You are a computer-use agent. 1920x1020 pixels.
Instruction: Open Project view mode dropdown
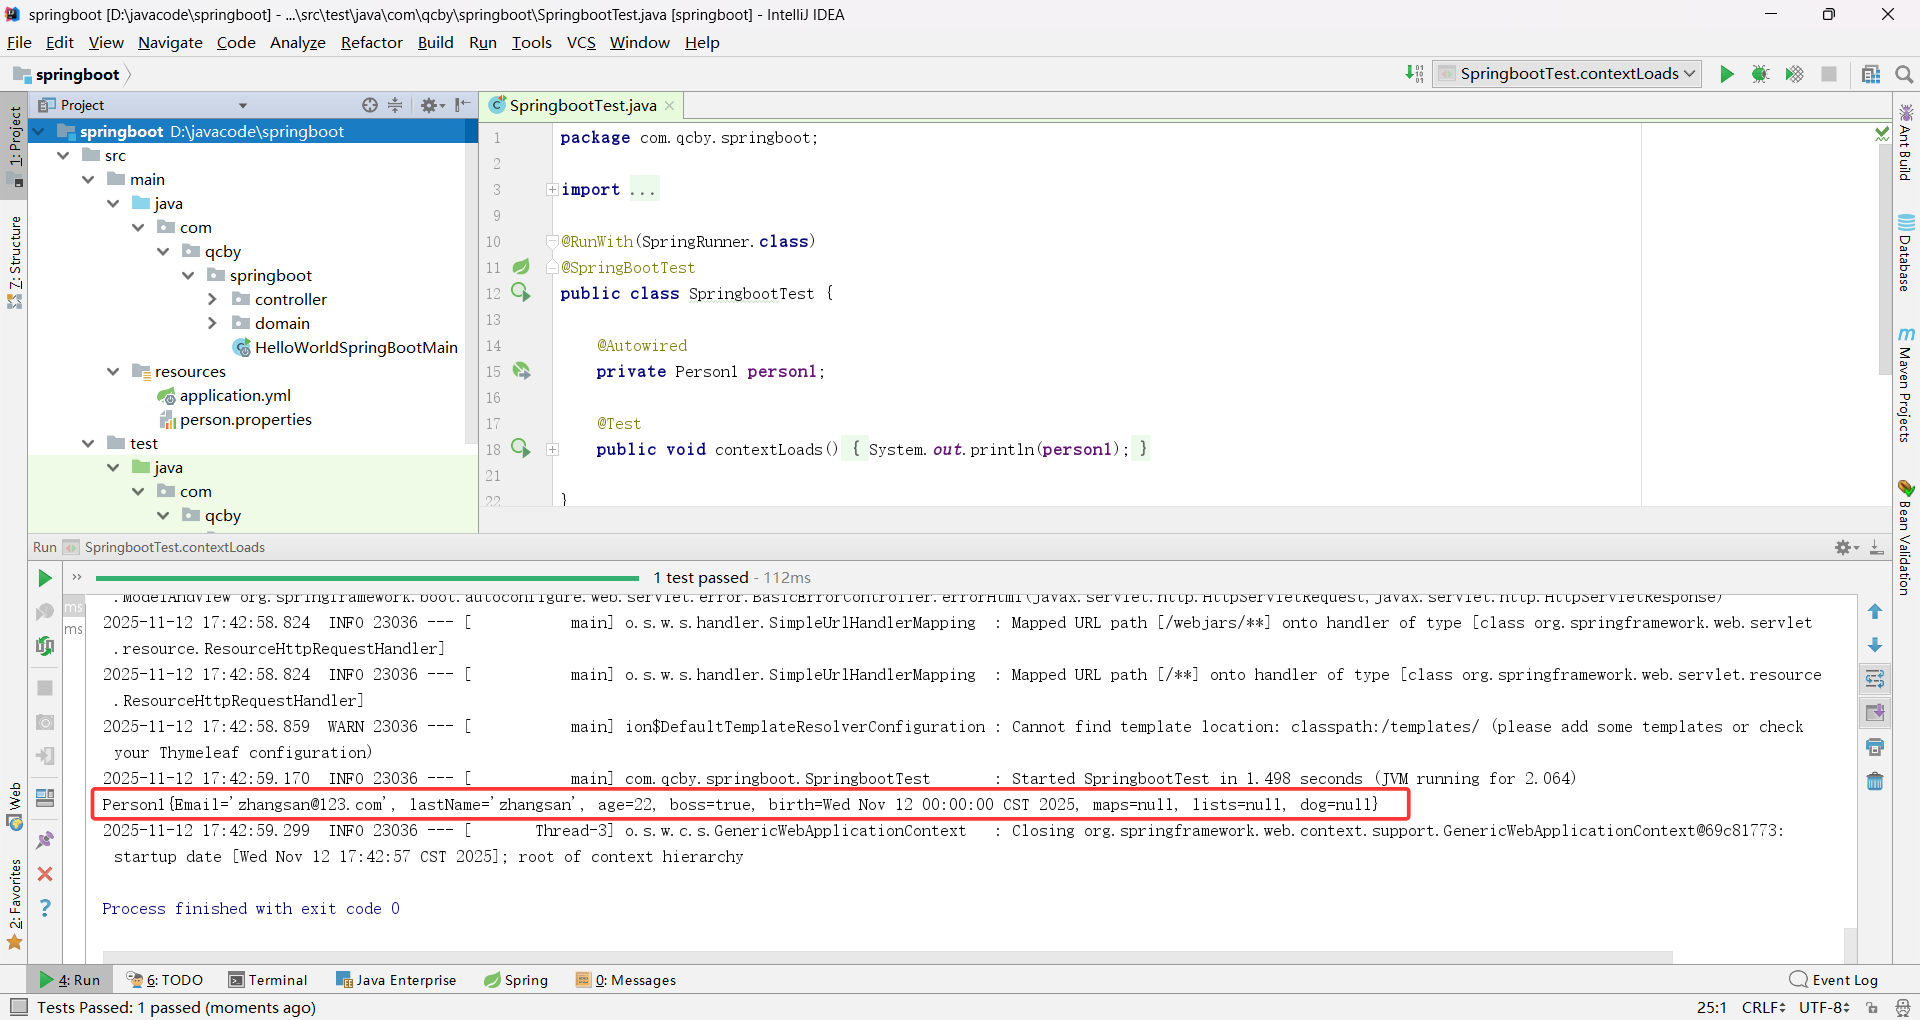[242, 105]
